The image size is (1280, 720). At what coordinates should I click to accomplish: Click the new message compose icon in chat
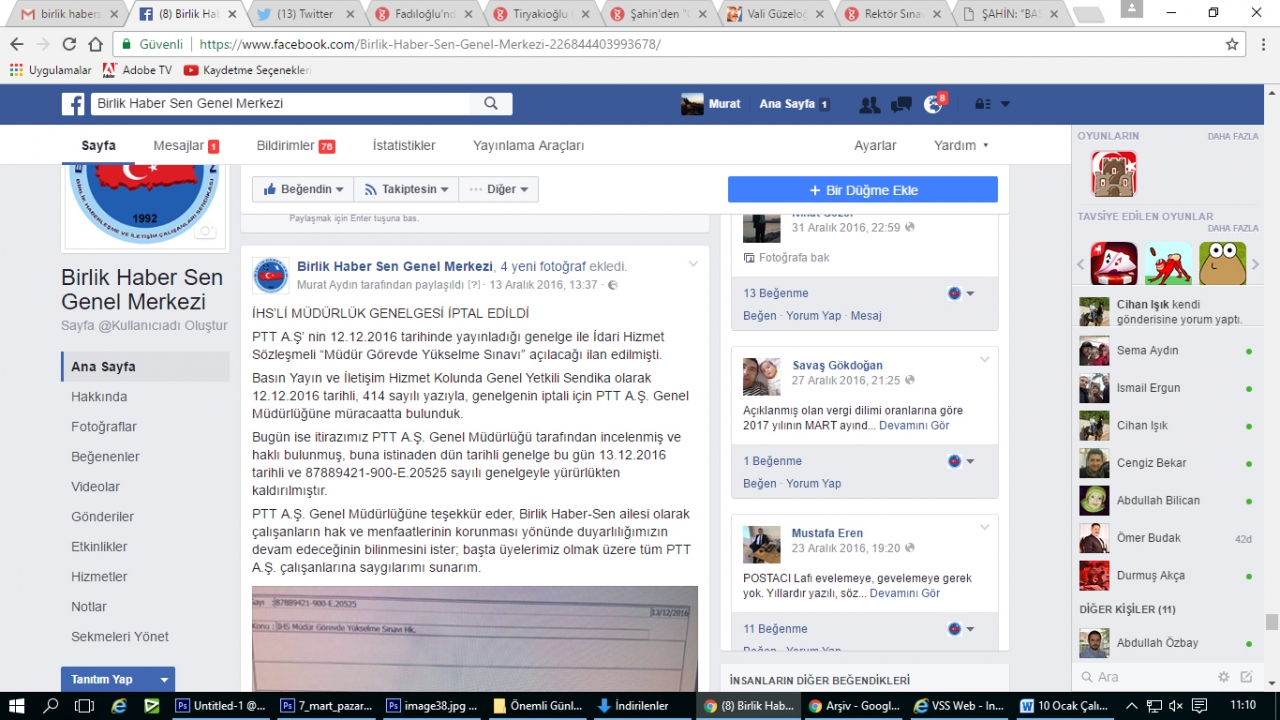(x=1246, y=677)
